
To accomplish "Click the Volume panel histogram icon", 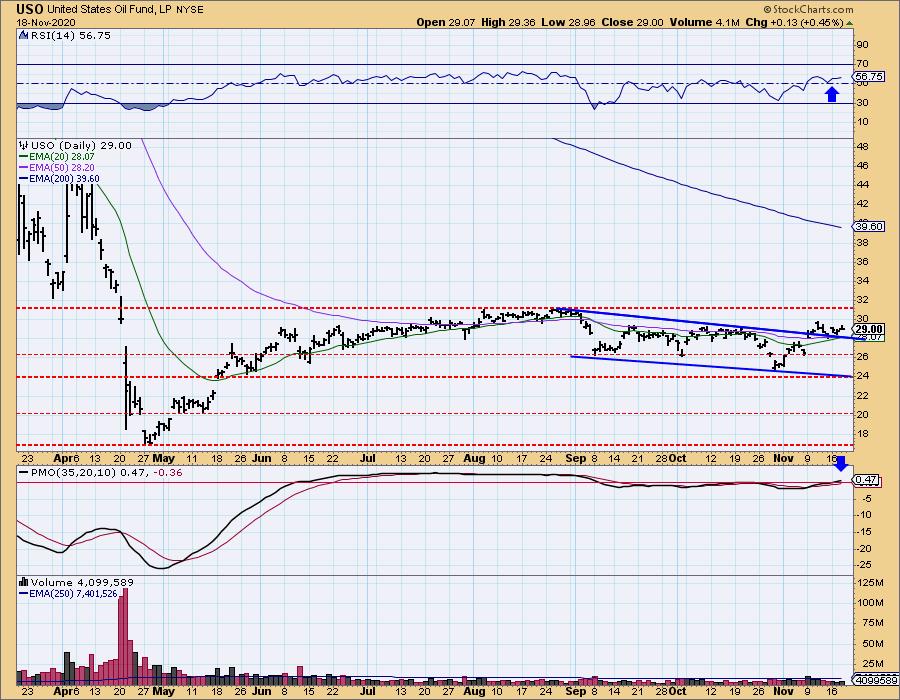I will pyautogui.click(x=24, y=582).
